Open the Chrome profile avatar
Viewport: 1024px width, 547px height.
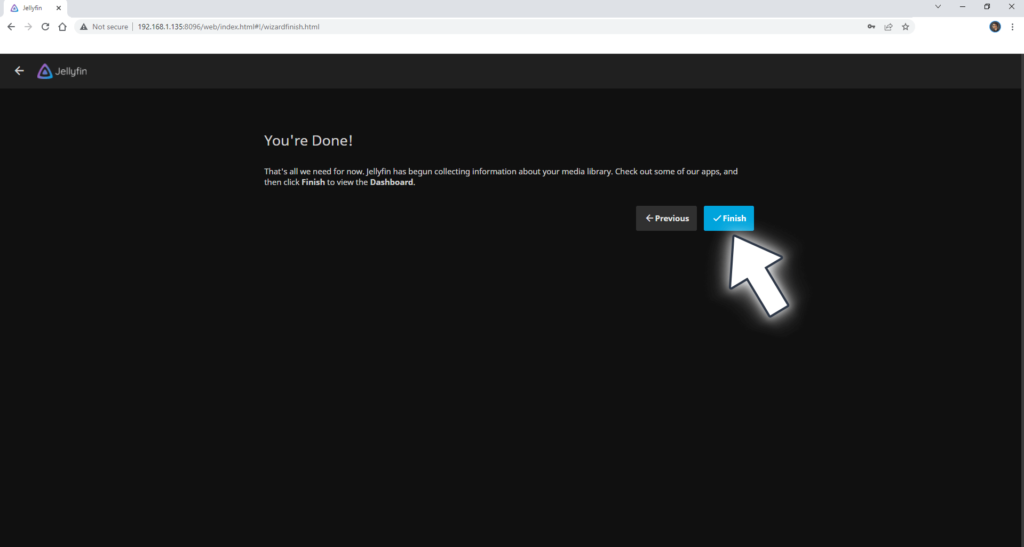click(995, 27)
